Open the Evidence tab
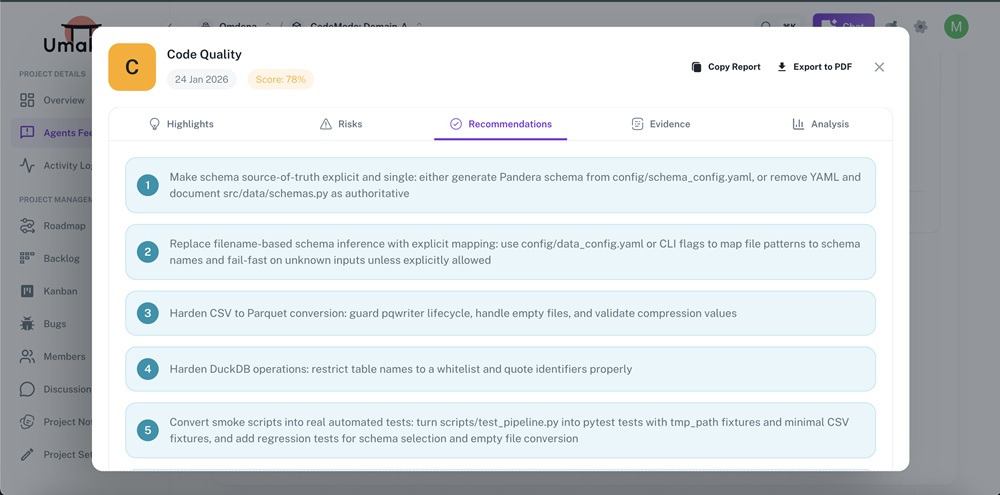1000x495 pixels. (x=660, y=124)
